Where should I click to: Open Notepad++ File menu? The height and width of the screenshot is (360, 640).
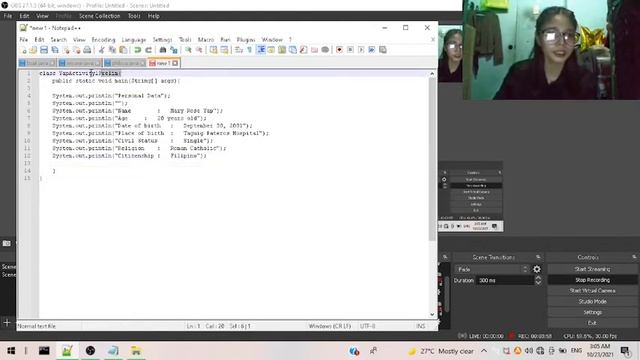pos(24,40)
